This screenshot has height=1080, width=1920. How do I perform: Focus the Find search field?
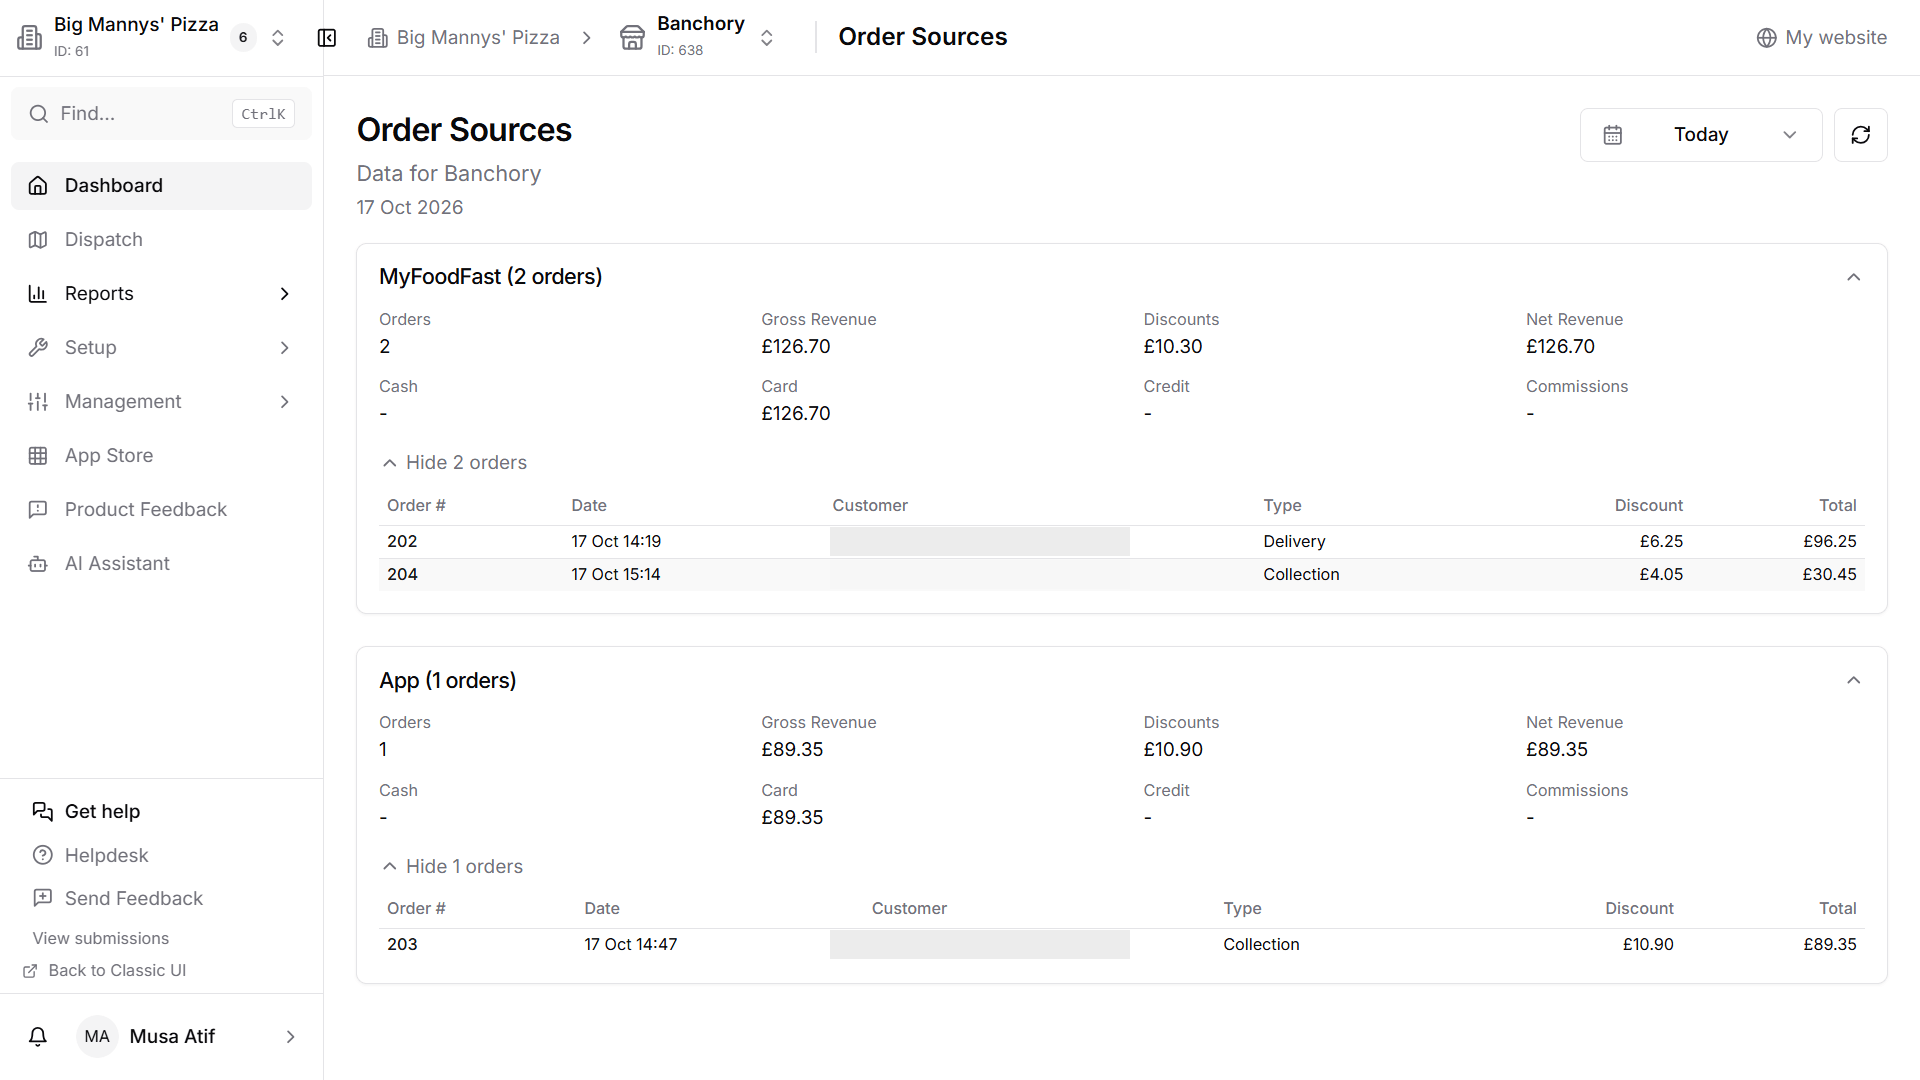pos(161,114)
